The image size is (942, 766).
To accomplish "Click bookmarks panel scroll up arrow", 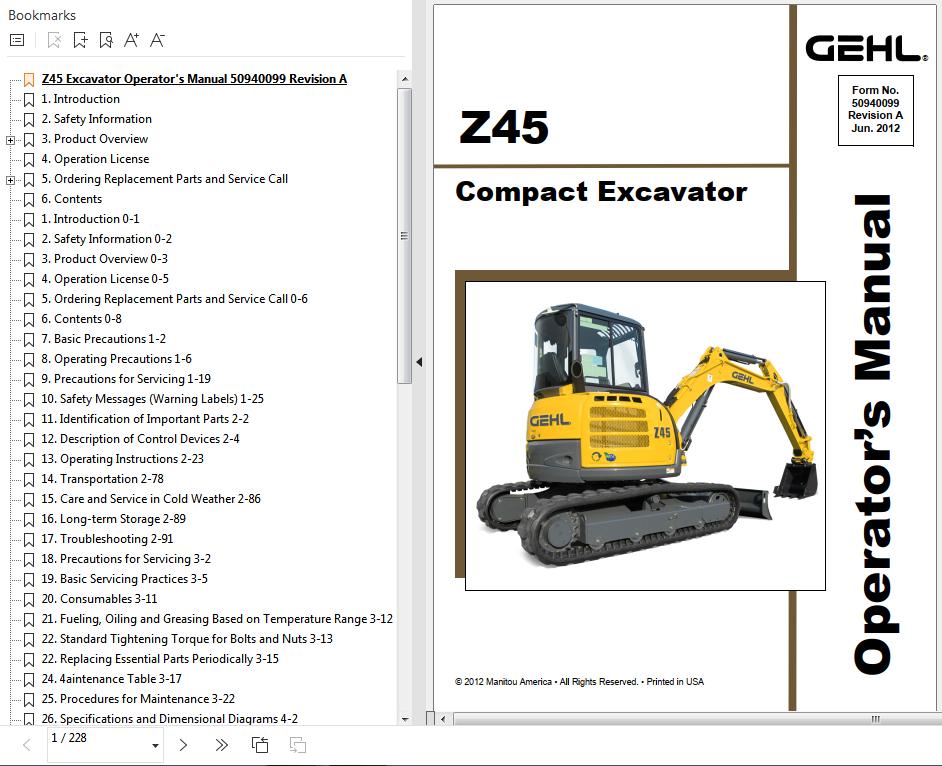I will click(x=405, y=79).
